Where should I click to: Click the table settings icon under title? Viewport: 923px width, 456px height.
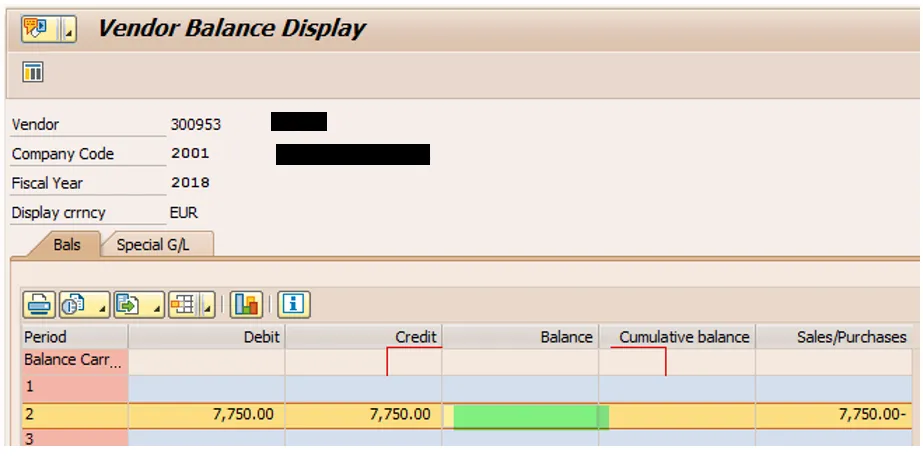pos(33,72)
